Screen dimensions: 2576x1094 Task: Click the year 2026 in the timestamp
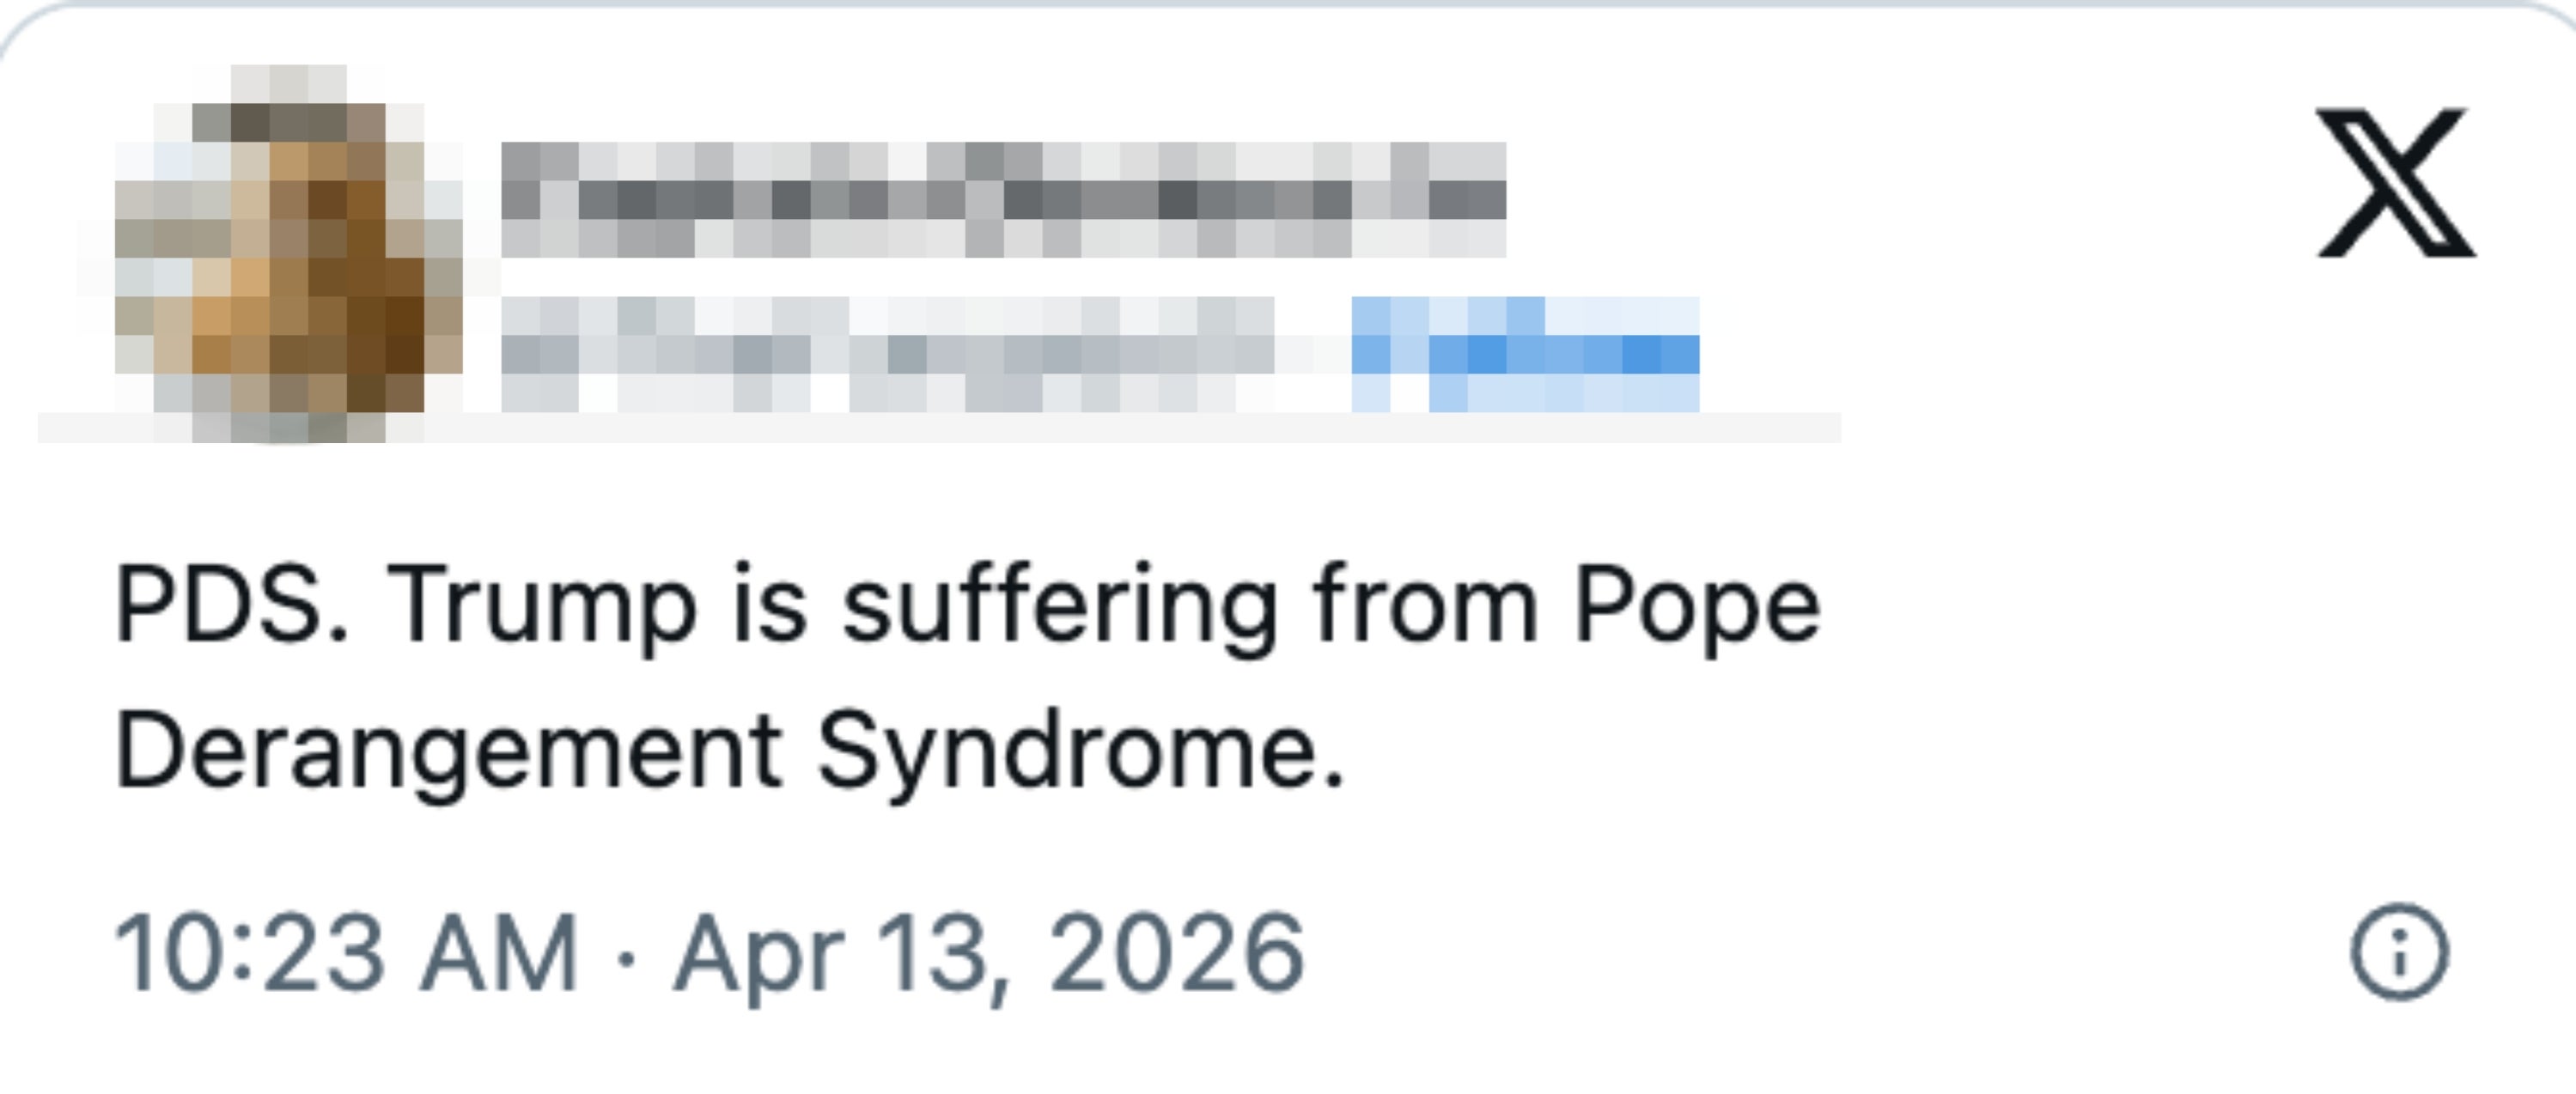(1177, 954)
